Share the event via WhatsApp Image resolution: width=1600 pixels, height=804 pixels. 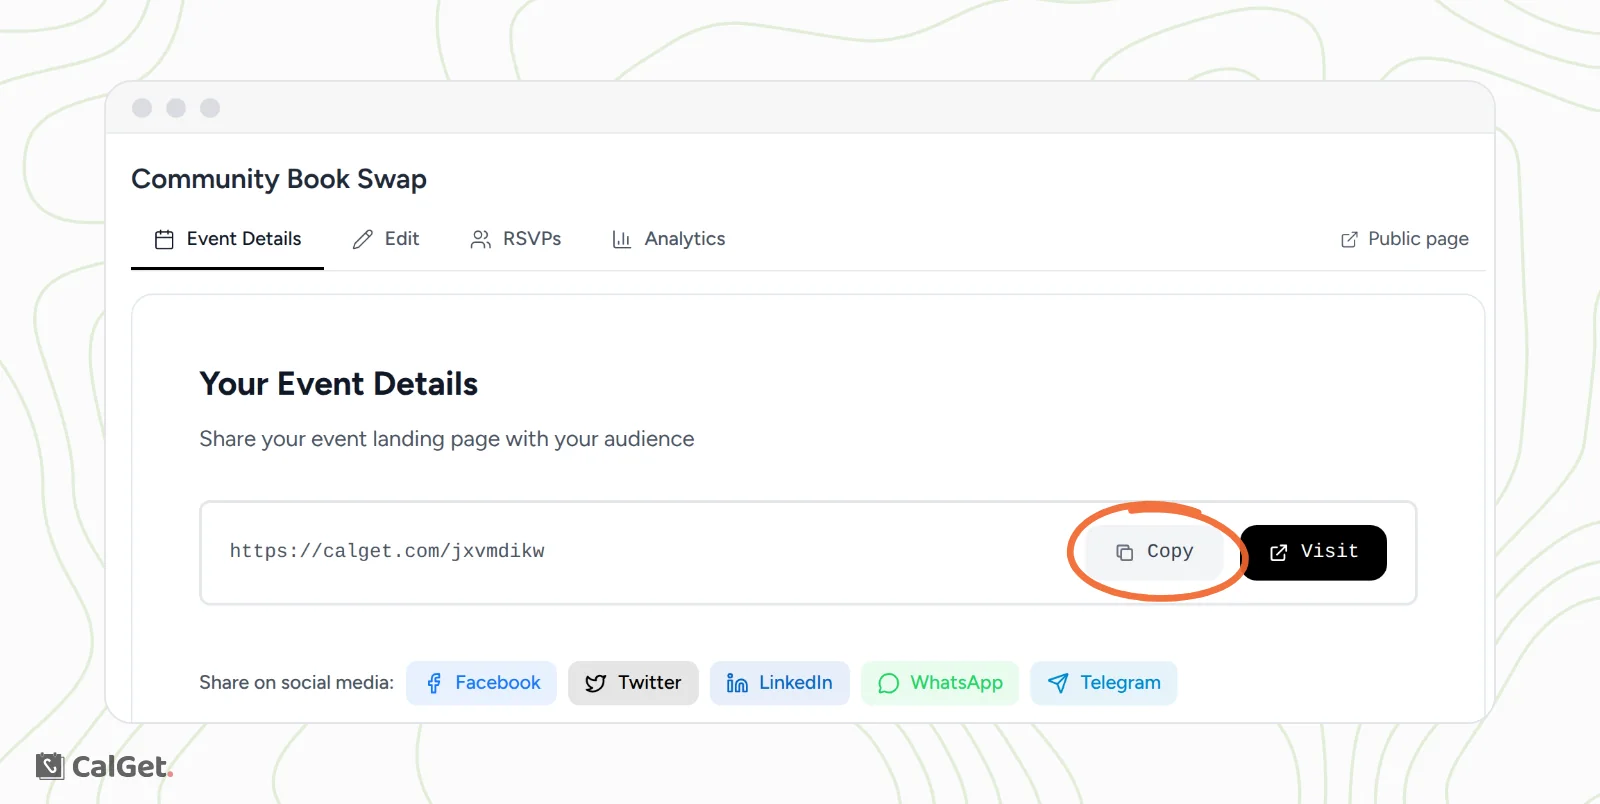tap(940, 683)
